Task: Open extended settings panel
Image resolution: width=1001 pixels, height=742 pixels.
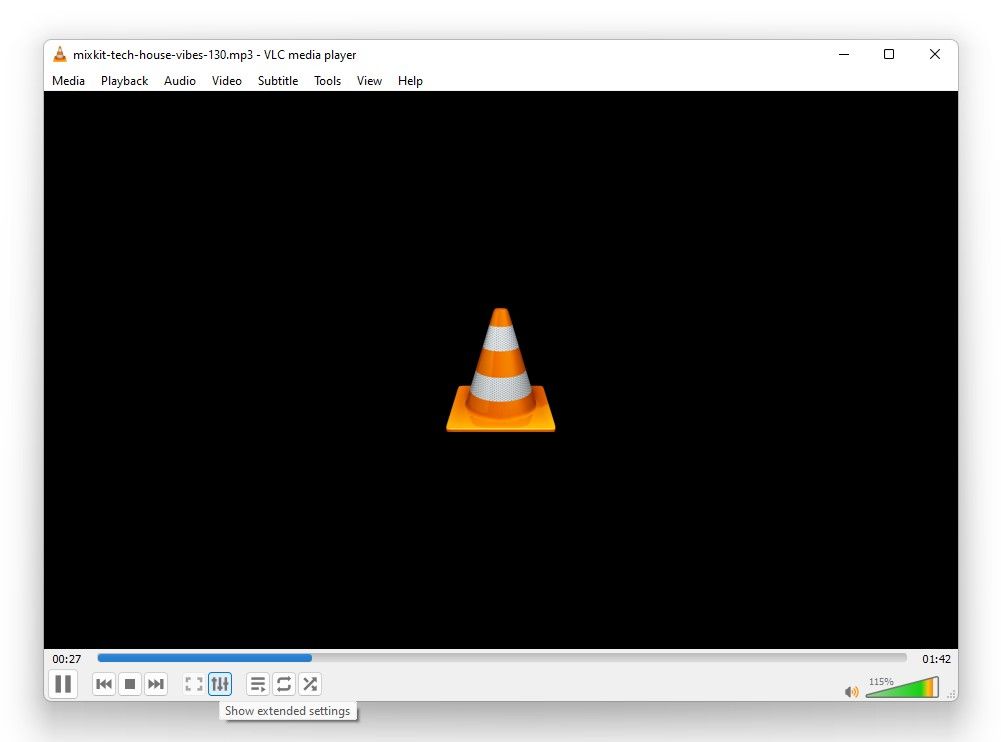Action: pyautogui.click(x=220, y=684)
